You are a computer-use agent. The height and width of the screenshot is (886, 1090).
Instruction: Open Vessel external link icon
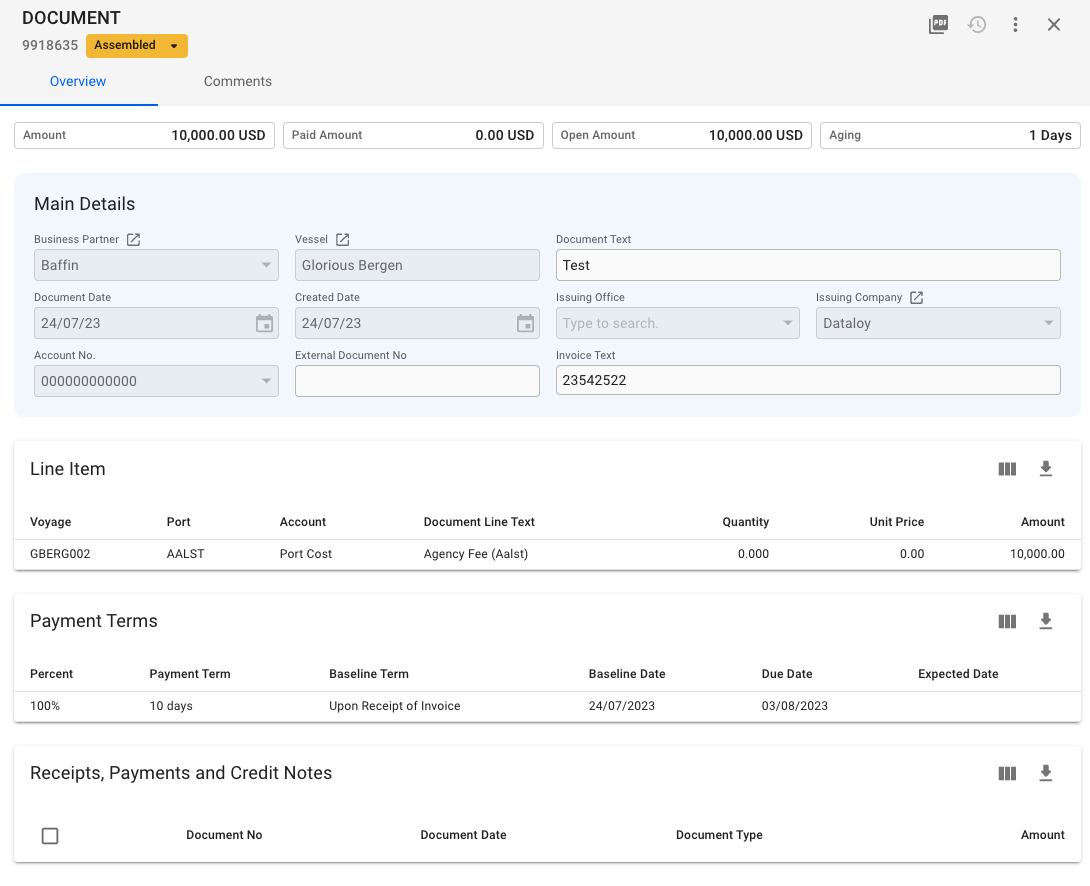pos(343,240)
